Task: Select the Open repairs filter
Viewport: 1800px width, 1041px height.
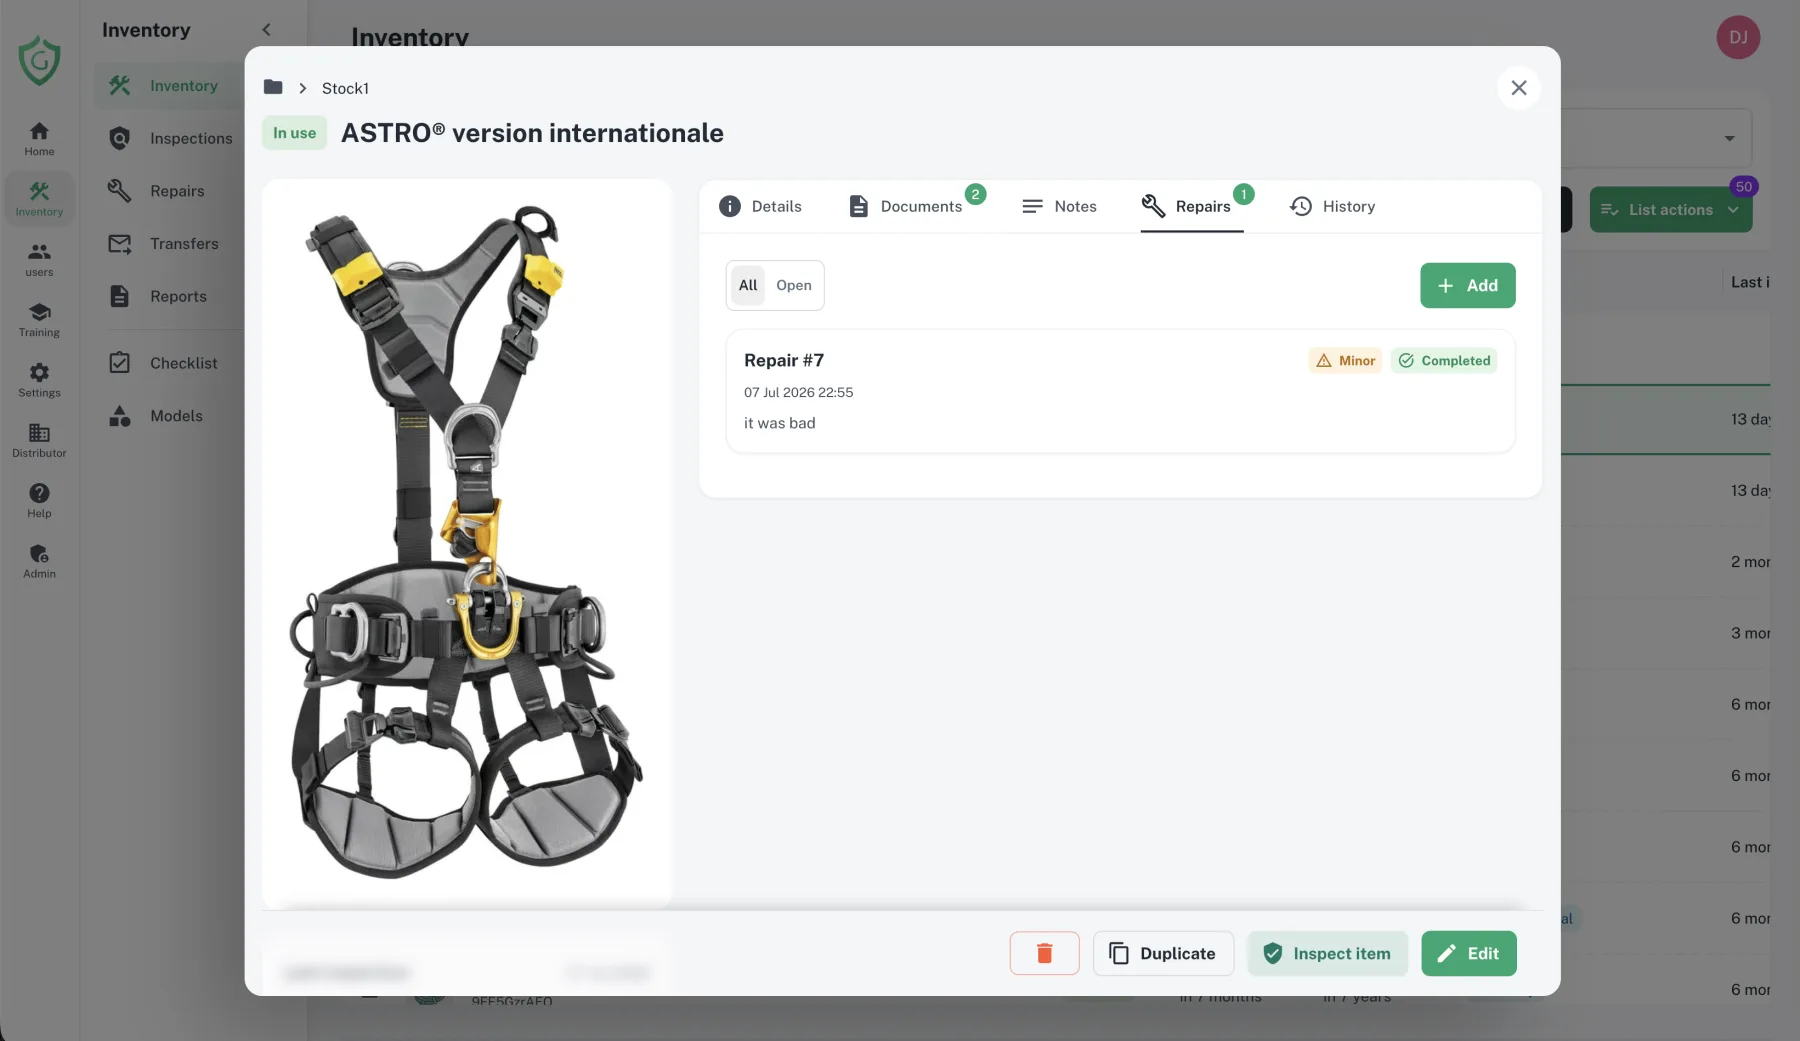Action: 794,285
